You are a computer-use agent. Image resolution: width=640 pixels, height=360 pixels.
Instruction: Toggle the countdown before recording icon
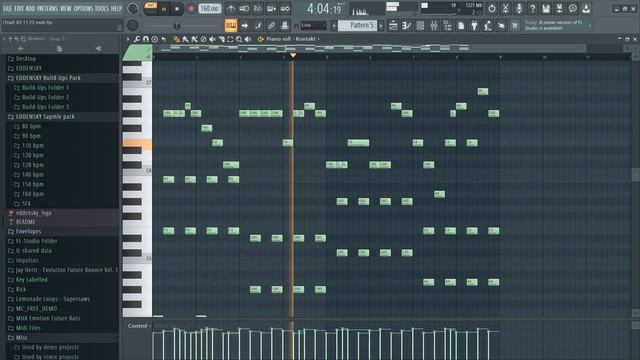(x=258, y=9)
